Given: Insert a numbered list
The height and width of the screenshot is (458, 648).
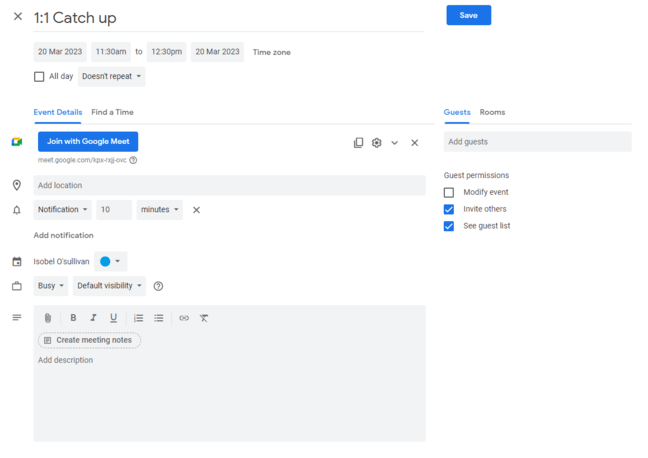Looking at the screenshot, I should pos(138,318).
